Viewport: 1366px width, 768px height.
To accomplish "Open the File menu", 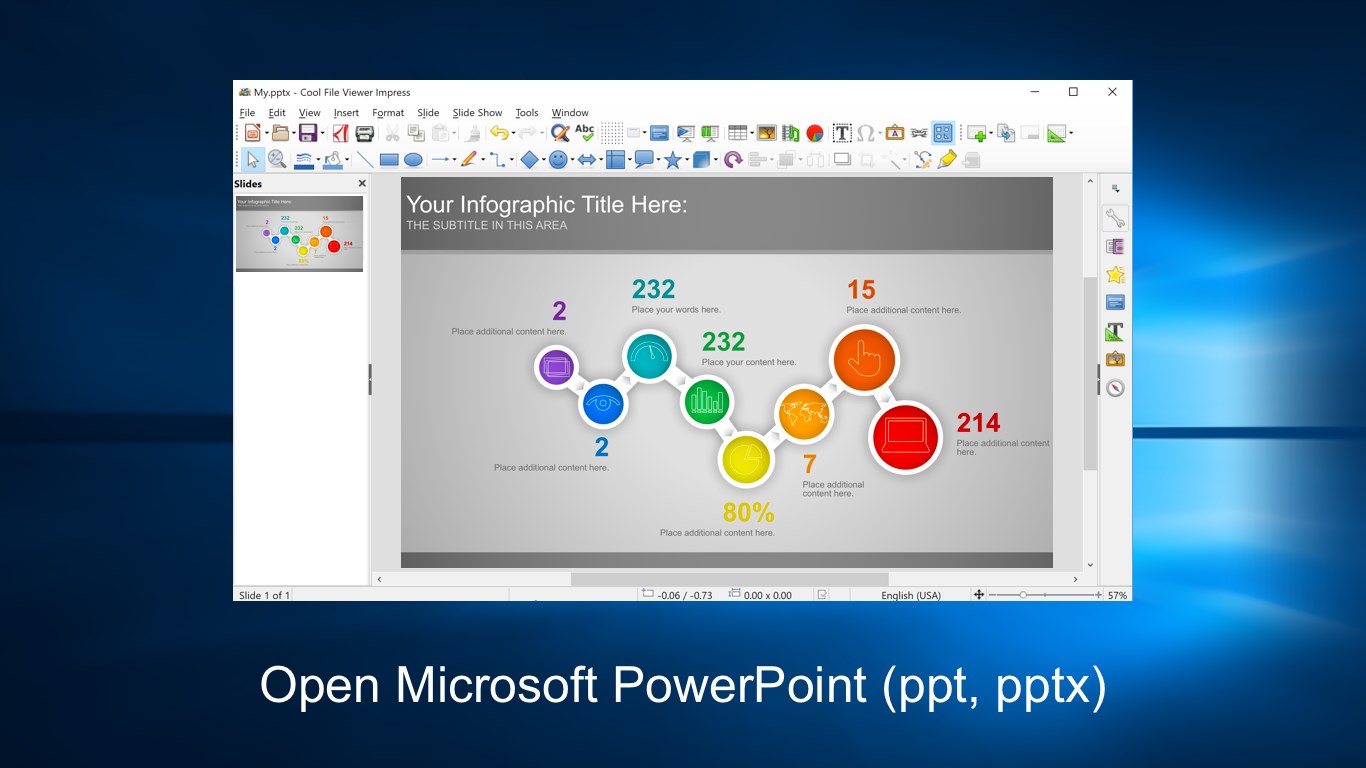I will 247,113.
